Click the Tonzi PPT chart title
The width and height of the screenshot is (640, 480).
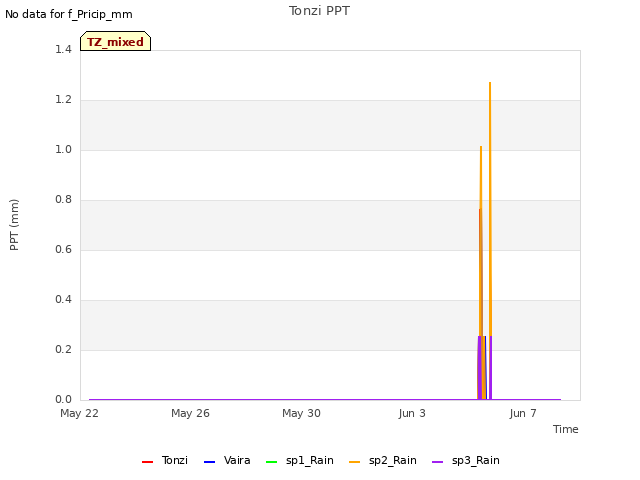[x=320, y=11]
